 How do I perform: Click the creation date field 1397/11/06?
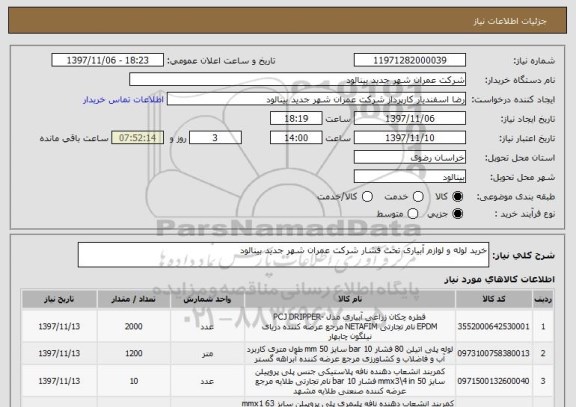[x=410, y=119]
